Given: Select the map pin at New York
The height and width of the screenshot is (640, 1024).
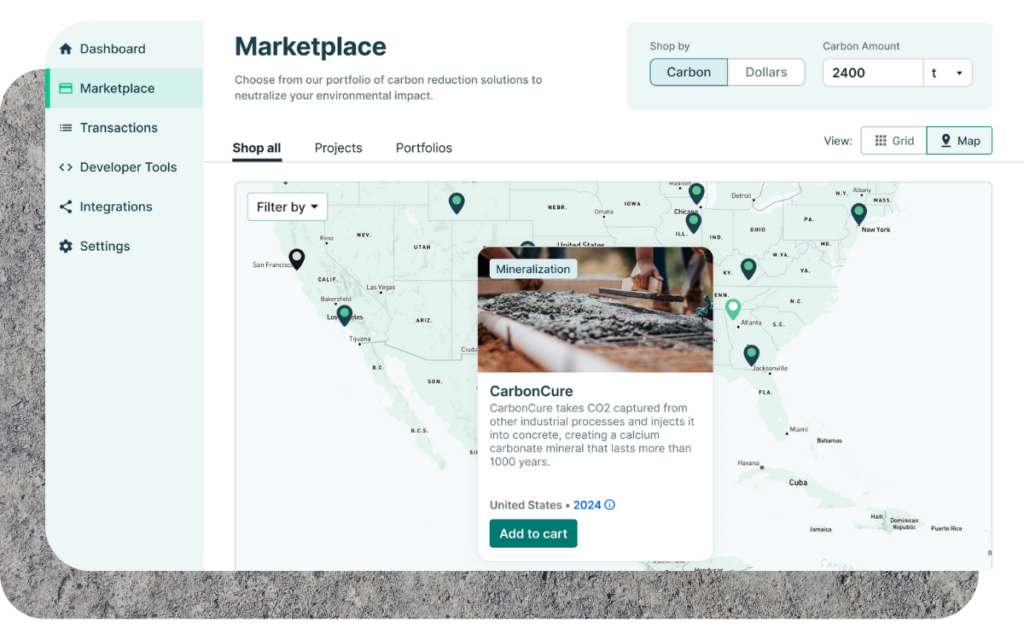Looking at the screenshot, I should pos(859,213).
